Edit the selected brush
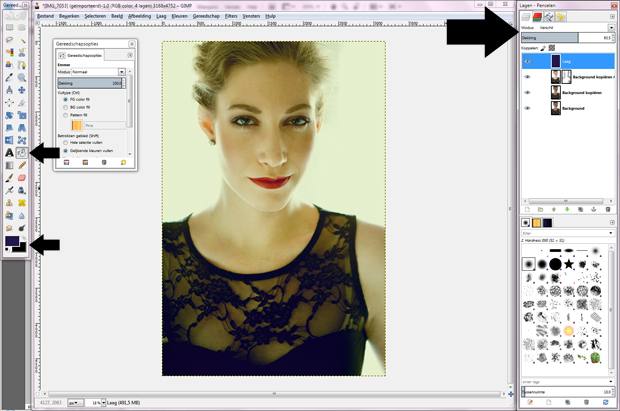 [x=530, y=402]
